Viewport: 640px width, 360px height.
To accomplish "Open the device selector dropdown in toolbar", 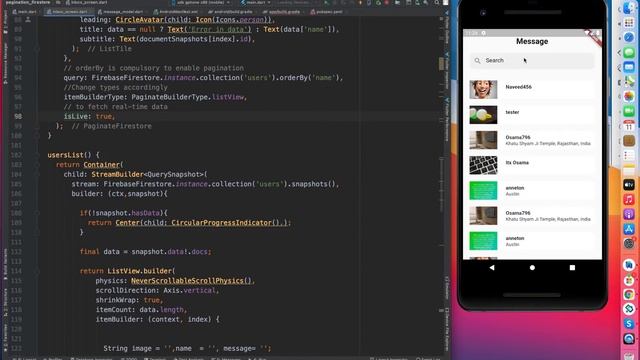I will (200, 2).
